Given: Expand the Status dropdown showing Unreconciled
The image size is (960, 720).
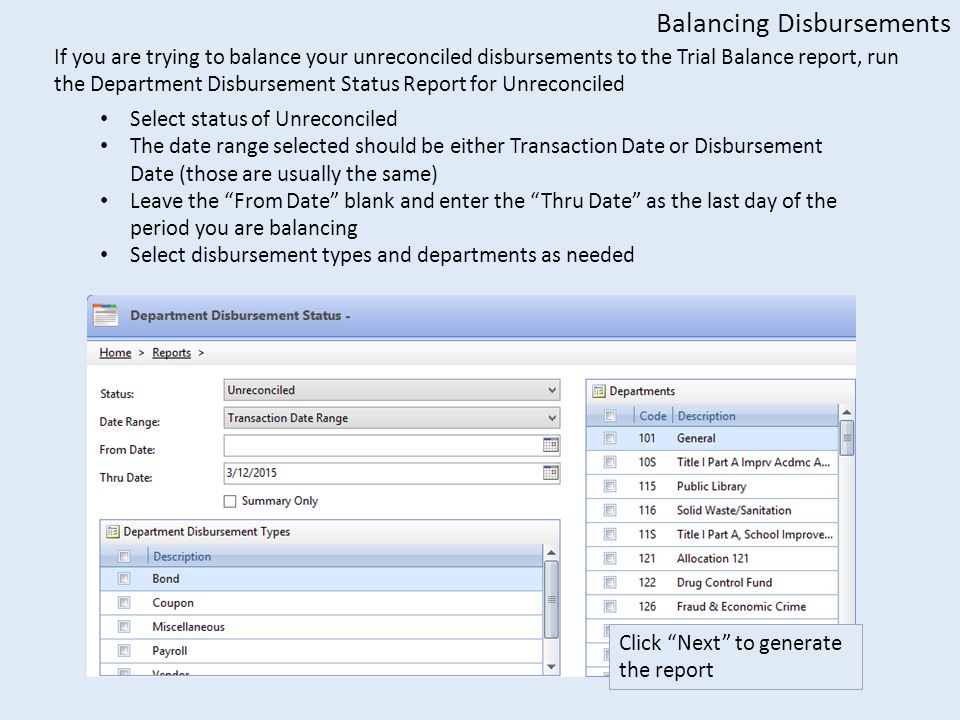Looking at the screenshot, I should tap(392, 390).
